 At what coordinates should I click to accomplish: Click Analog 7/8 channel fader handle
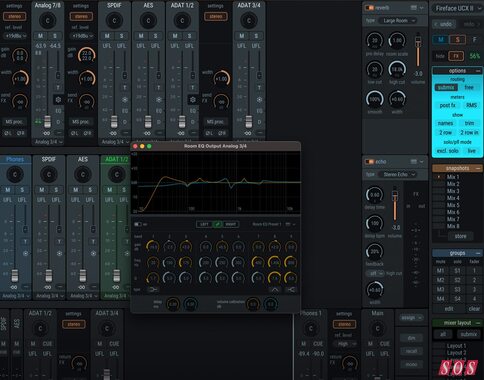[48, 122]
